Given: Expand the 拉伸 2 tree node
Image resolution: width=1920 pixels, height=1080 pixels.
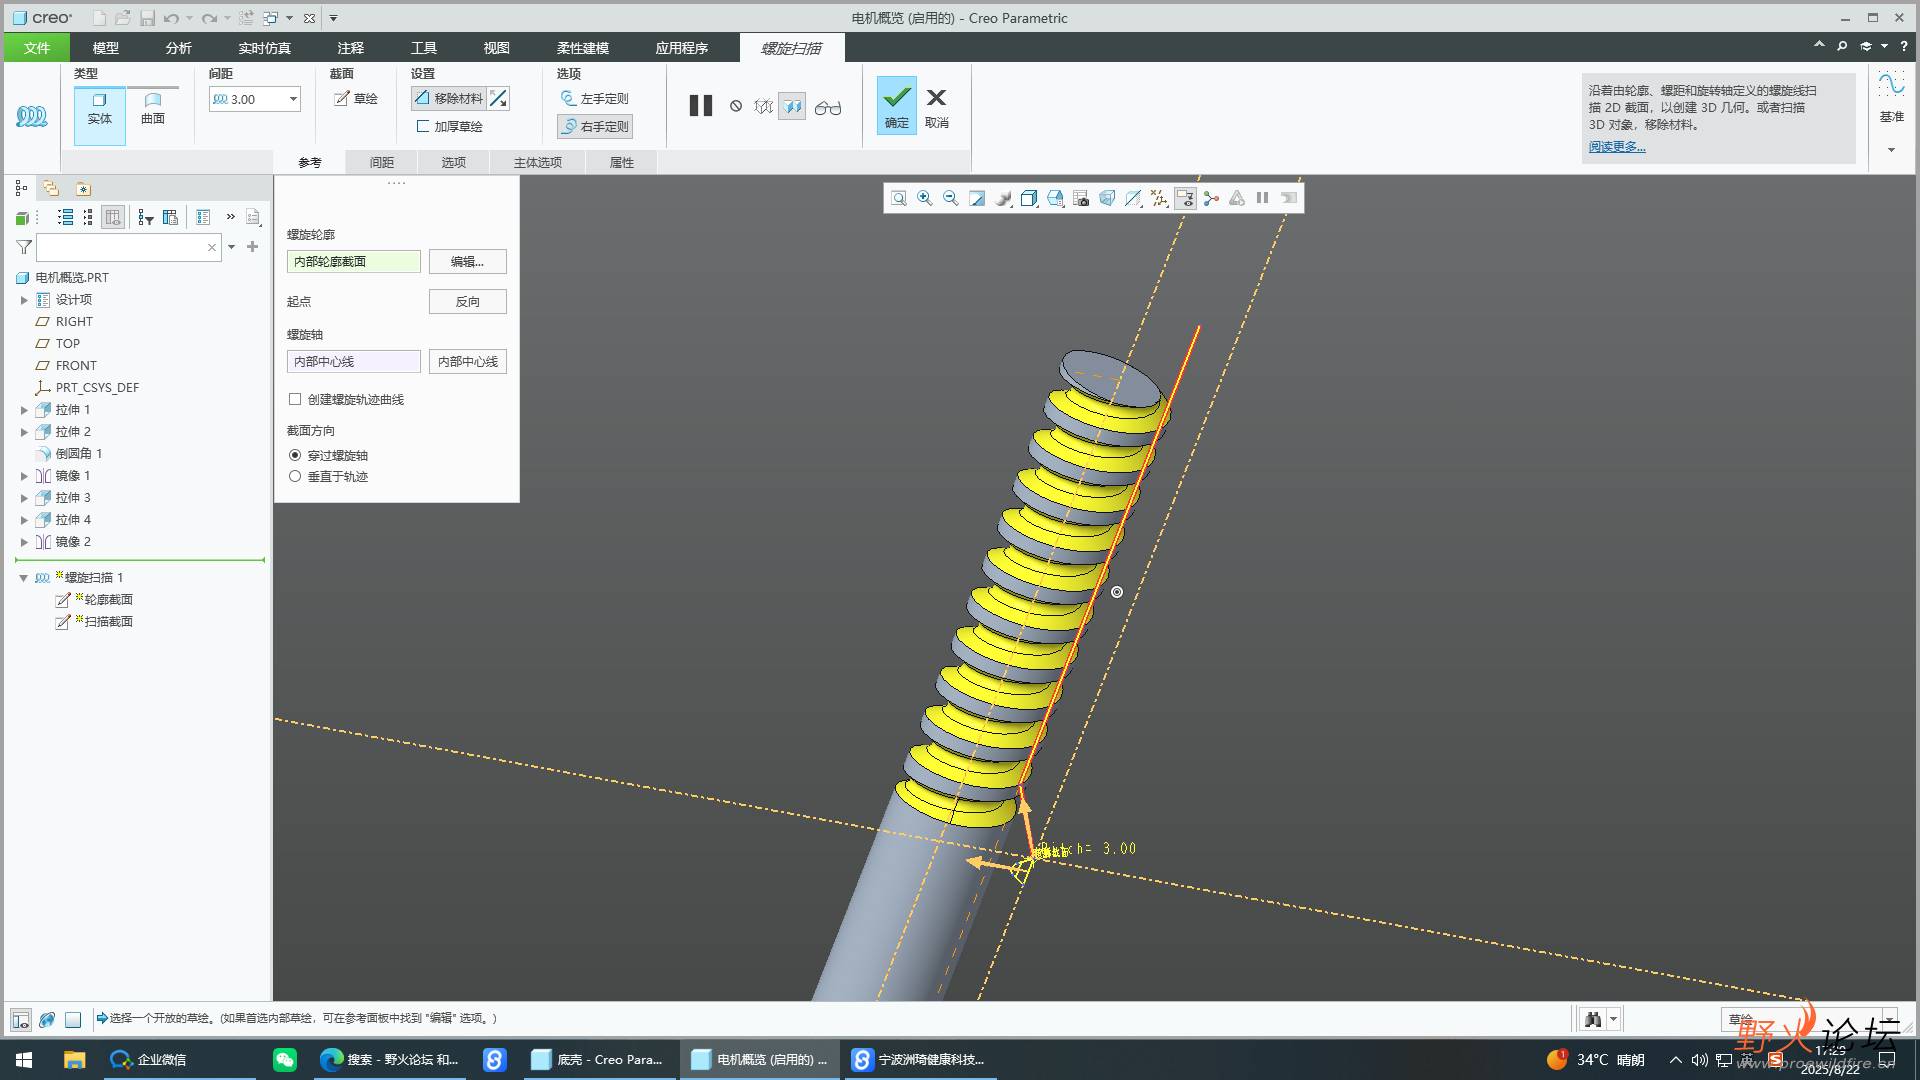Looking at the screenshot, I should point(24,432).
